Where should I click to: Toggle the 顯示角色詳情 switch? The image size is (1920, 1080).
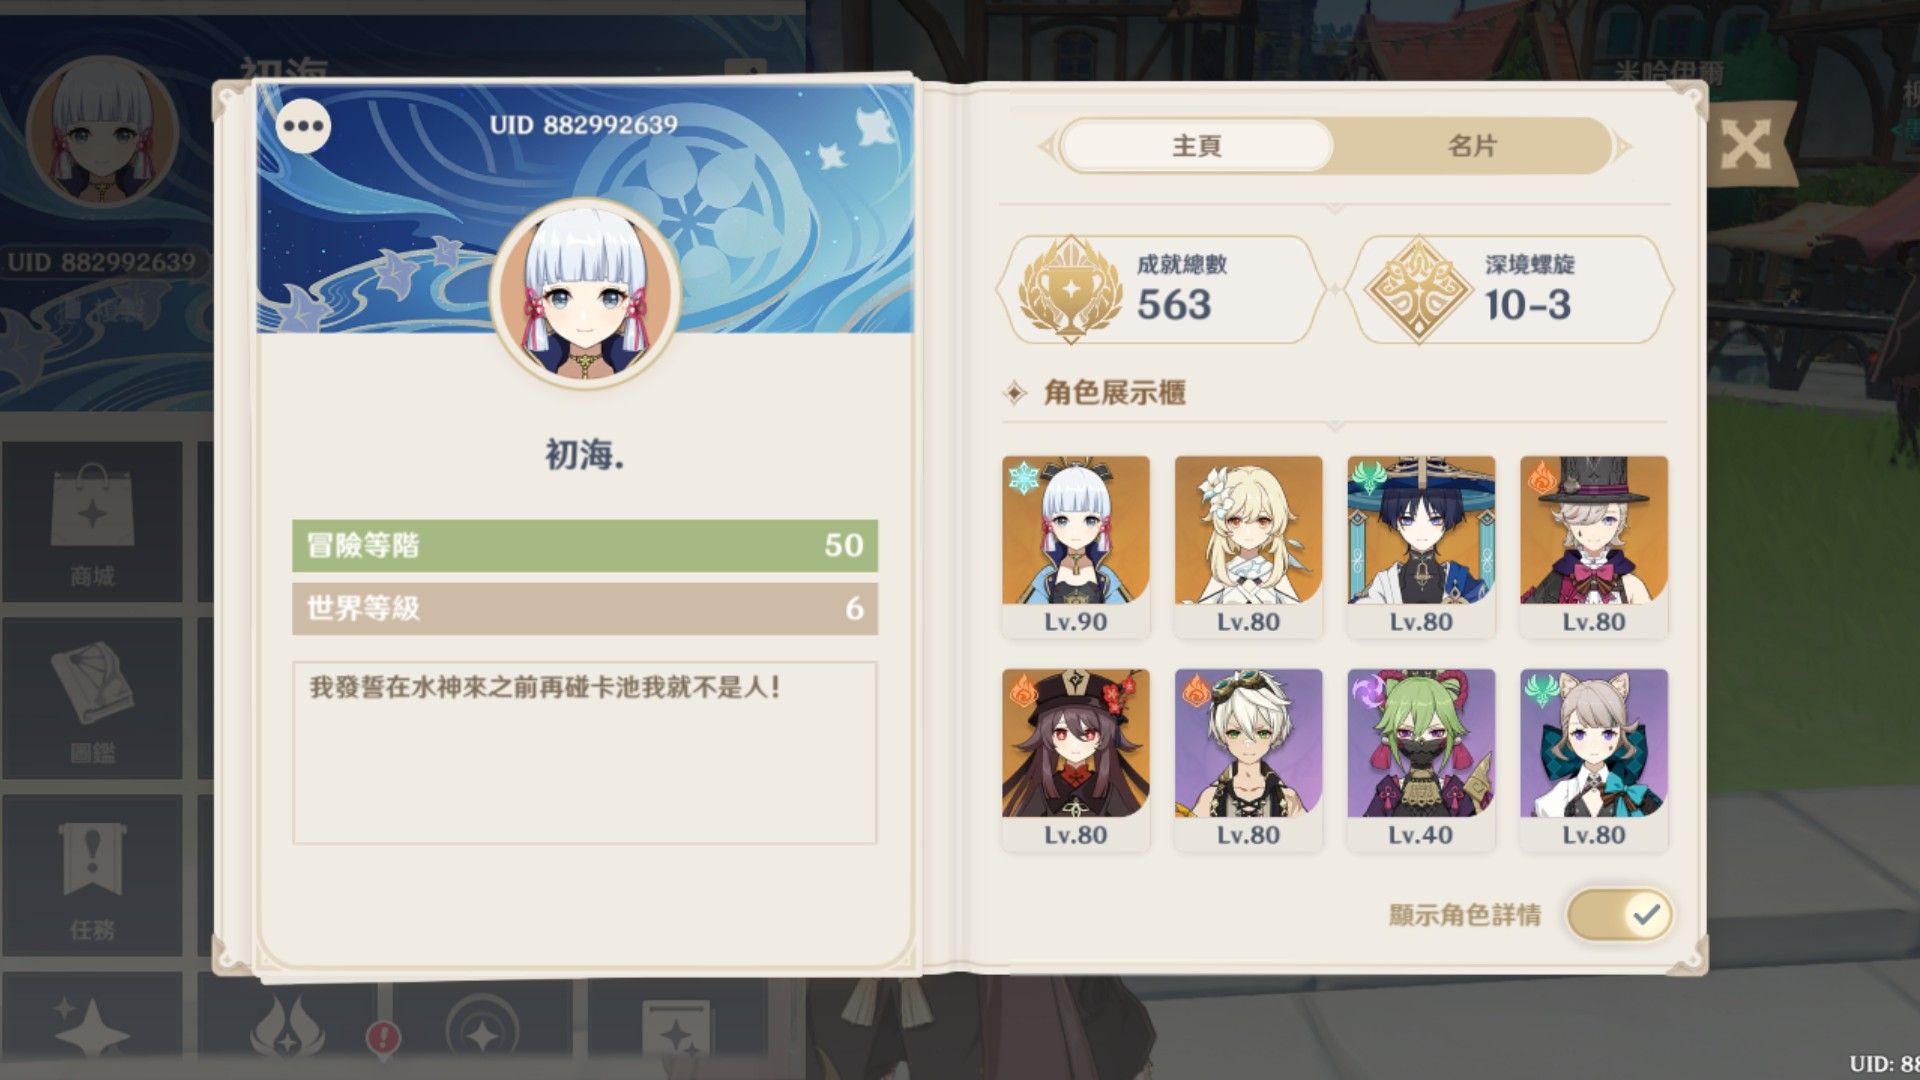coord(1619,914)
